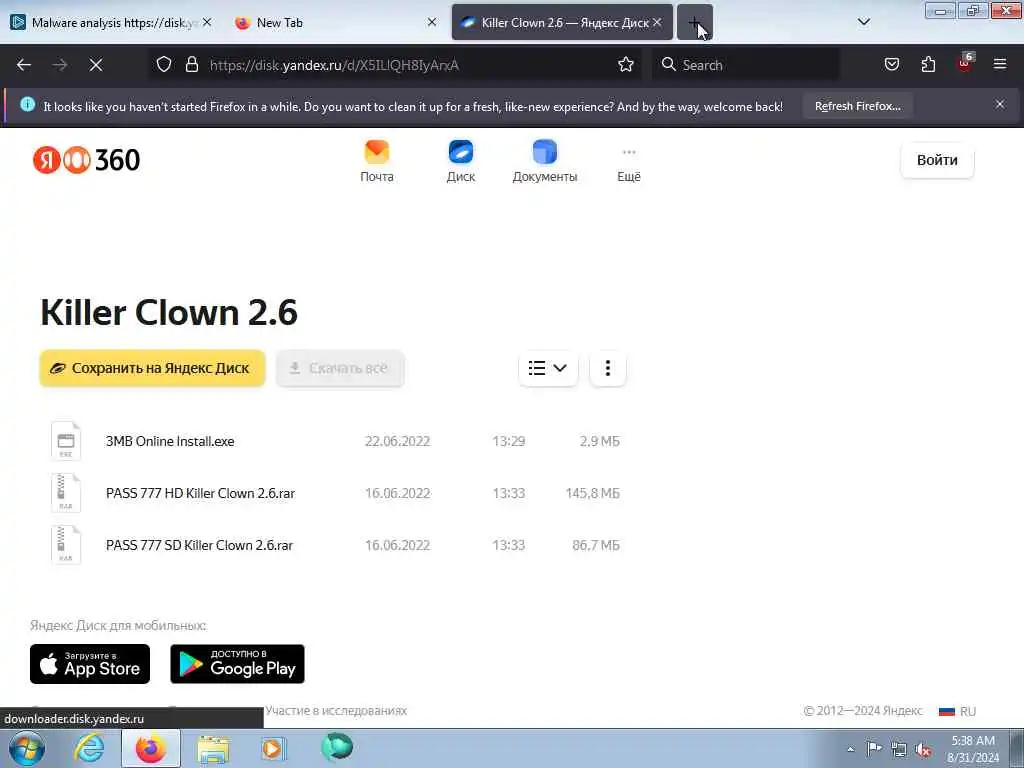The image size is (1024, 768).
Task: Click the Search input field
Action: pyautogui.click(x=746, y=65)
